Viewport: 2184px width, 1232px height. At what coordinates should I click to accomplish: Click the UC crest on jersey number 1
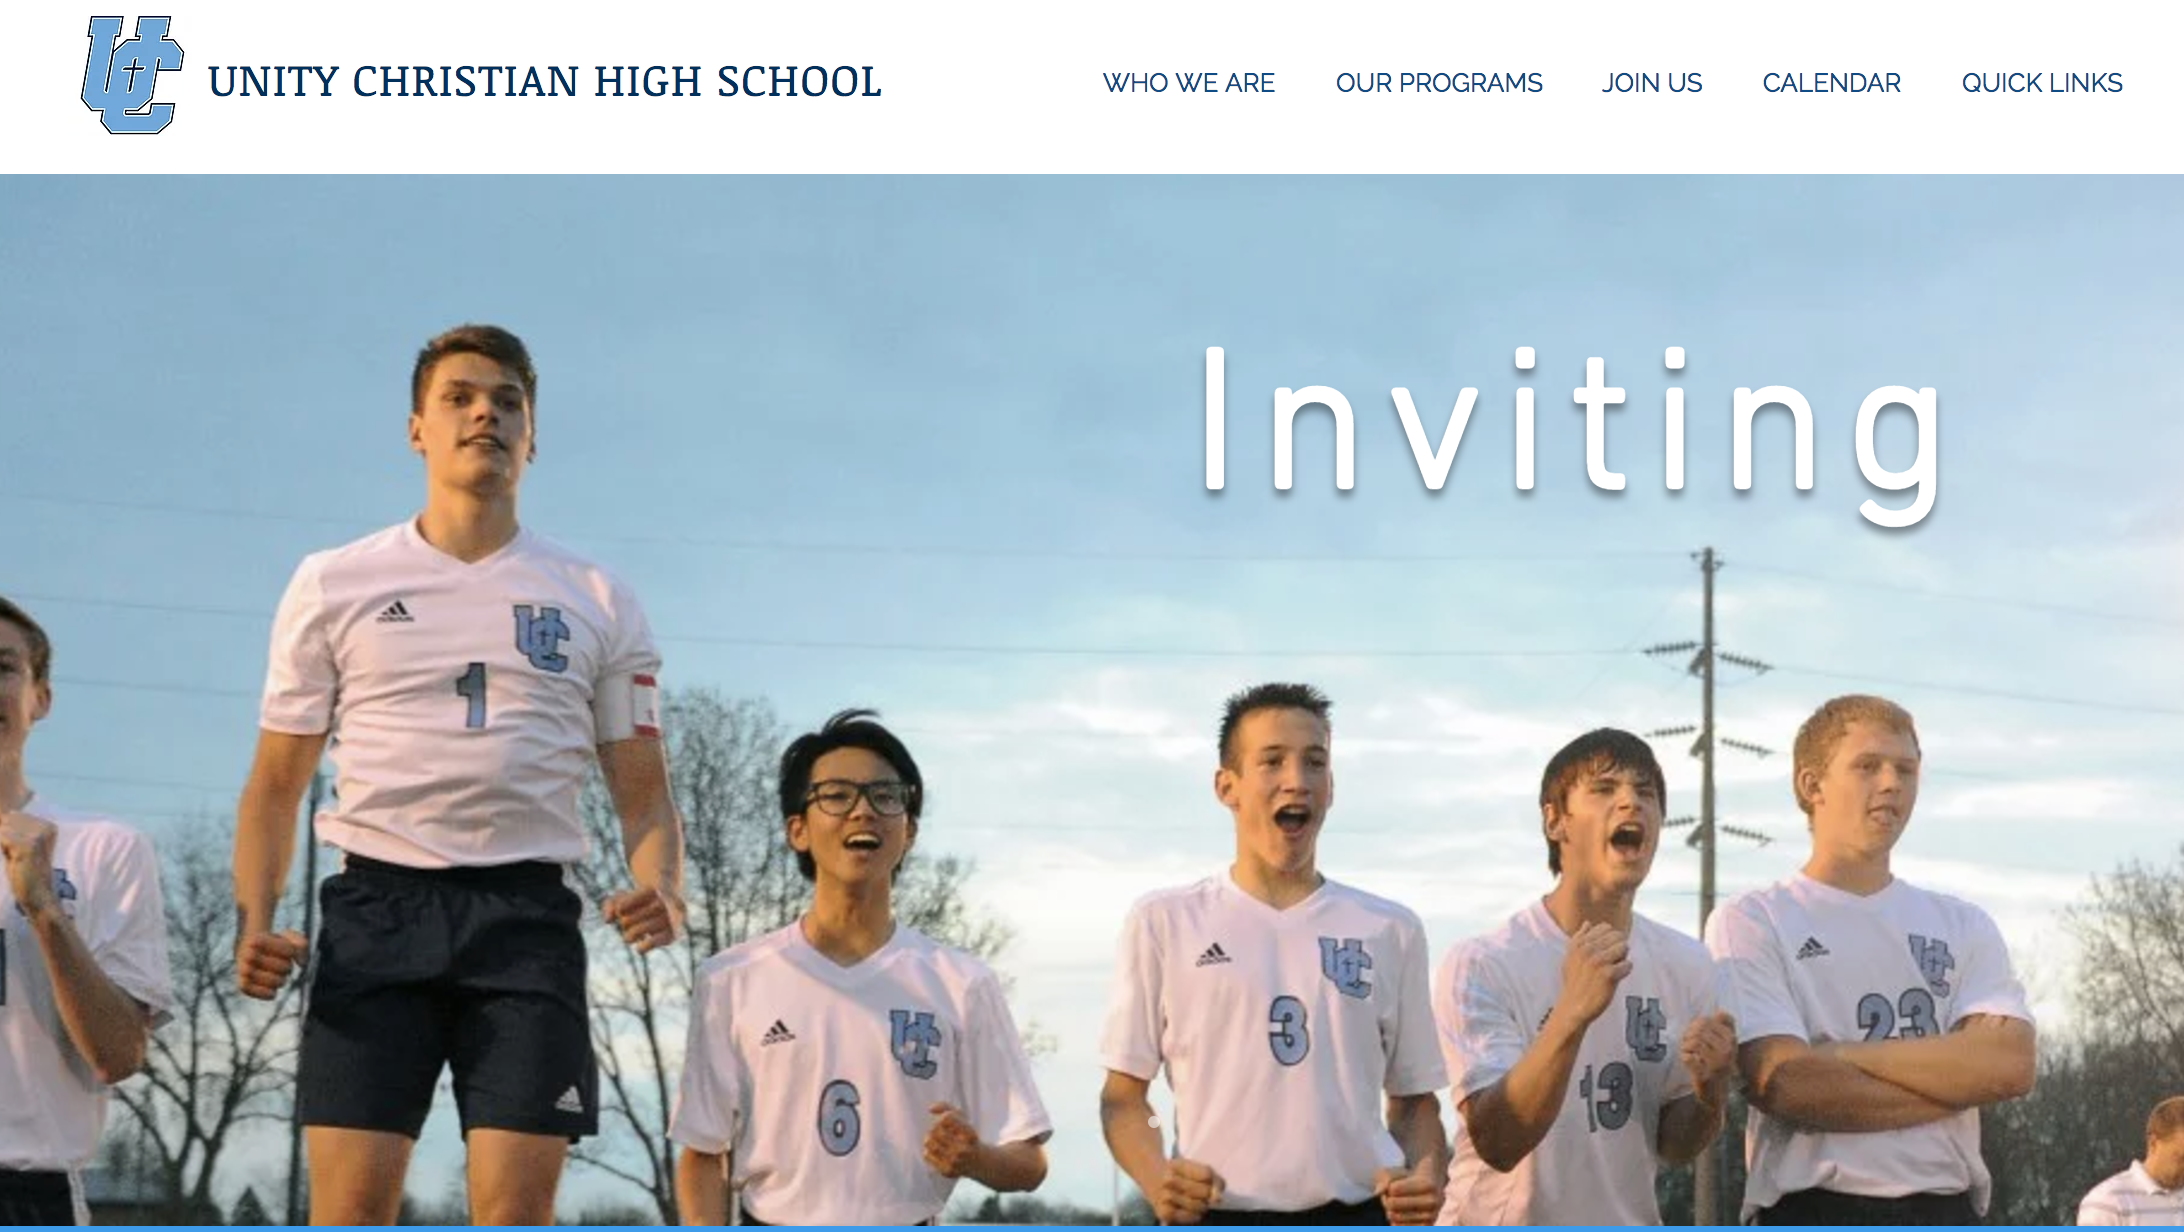pyautogui.click(x=541, y=637)
